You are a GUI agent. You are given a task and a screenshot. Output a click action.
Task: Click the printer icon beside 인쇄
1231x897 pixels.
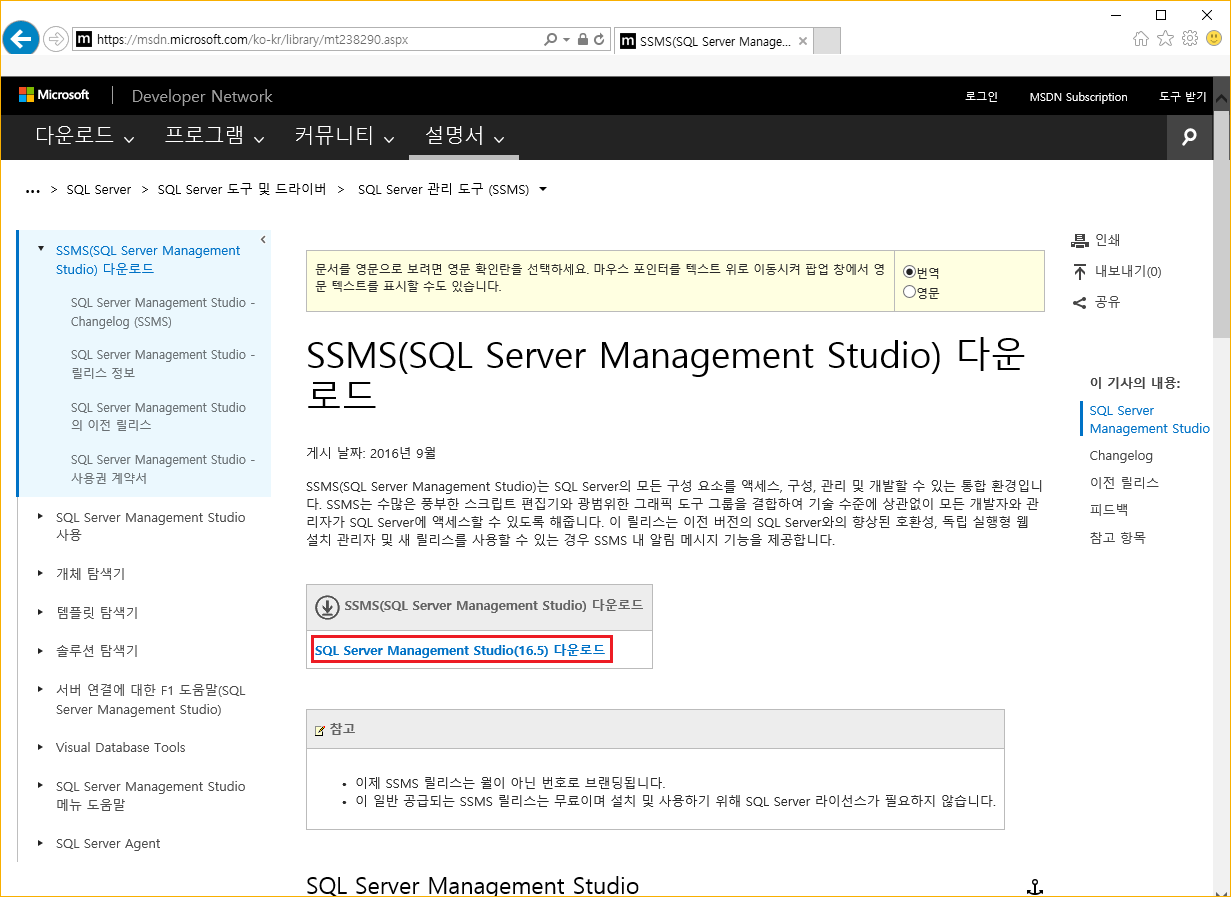coord(1079,240)
